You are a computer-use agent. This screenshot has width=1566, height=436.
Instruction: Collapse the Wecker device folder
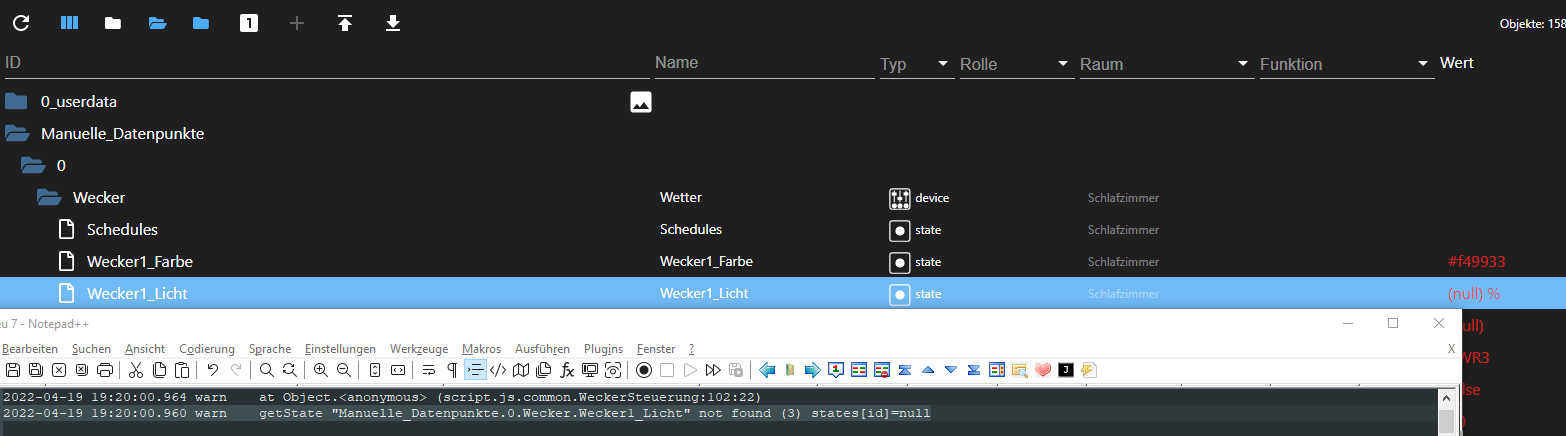click(49, 198)
